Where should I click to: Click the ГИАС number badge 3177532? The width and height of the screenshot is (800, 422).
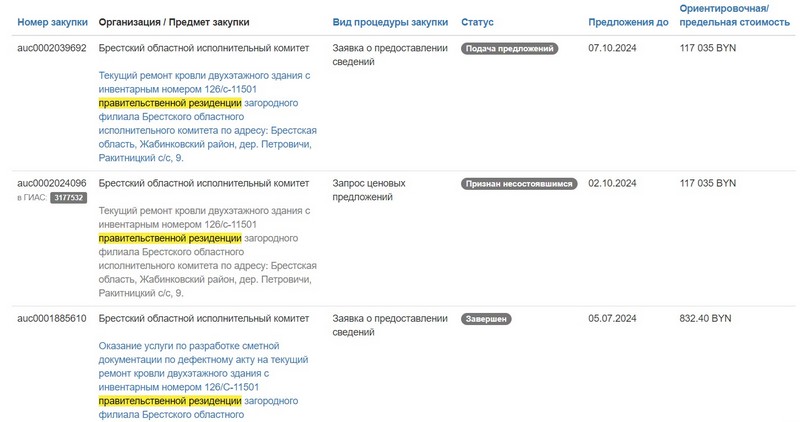pos(69,198)
